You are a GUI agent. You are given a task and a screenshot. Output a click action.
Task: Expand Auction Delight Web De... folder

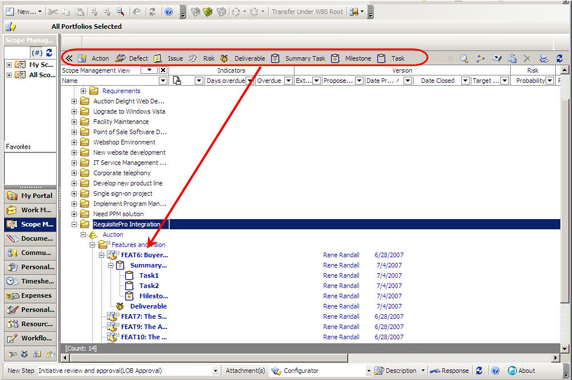(74, 101)
